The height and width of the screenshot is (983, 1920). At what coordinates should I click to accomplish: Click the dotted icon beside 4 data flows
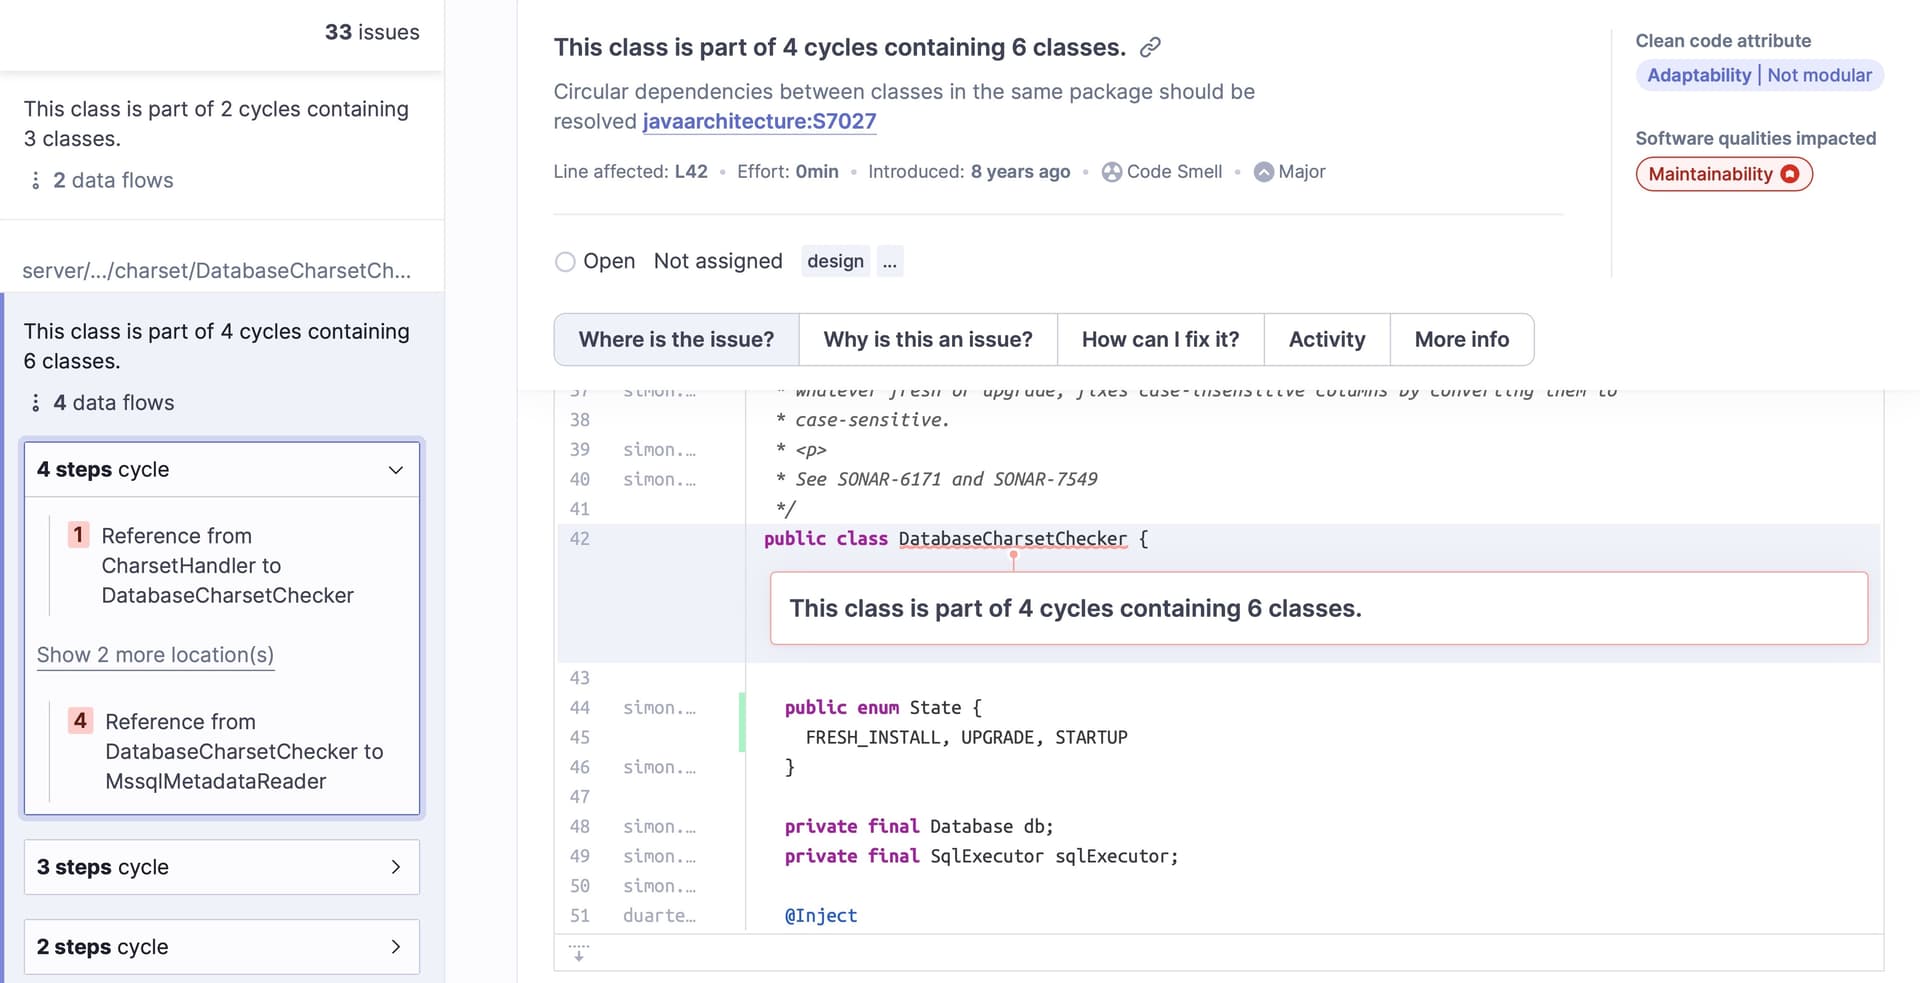[37, 403]
